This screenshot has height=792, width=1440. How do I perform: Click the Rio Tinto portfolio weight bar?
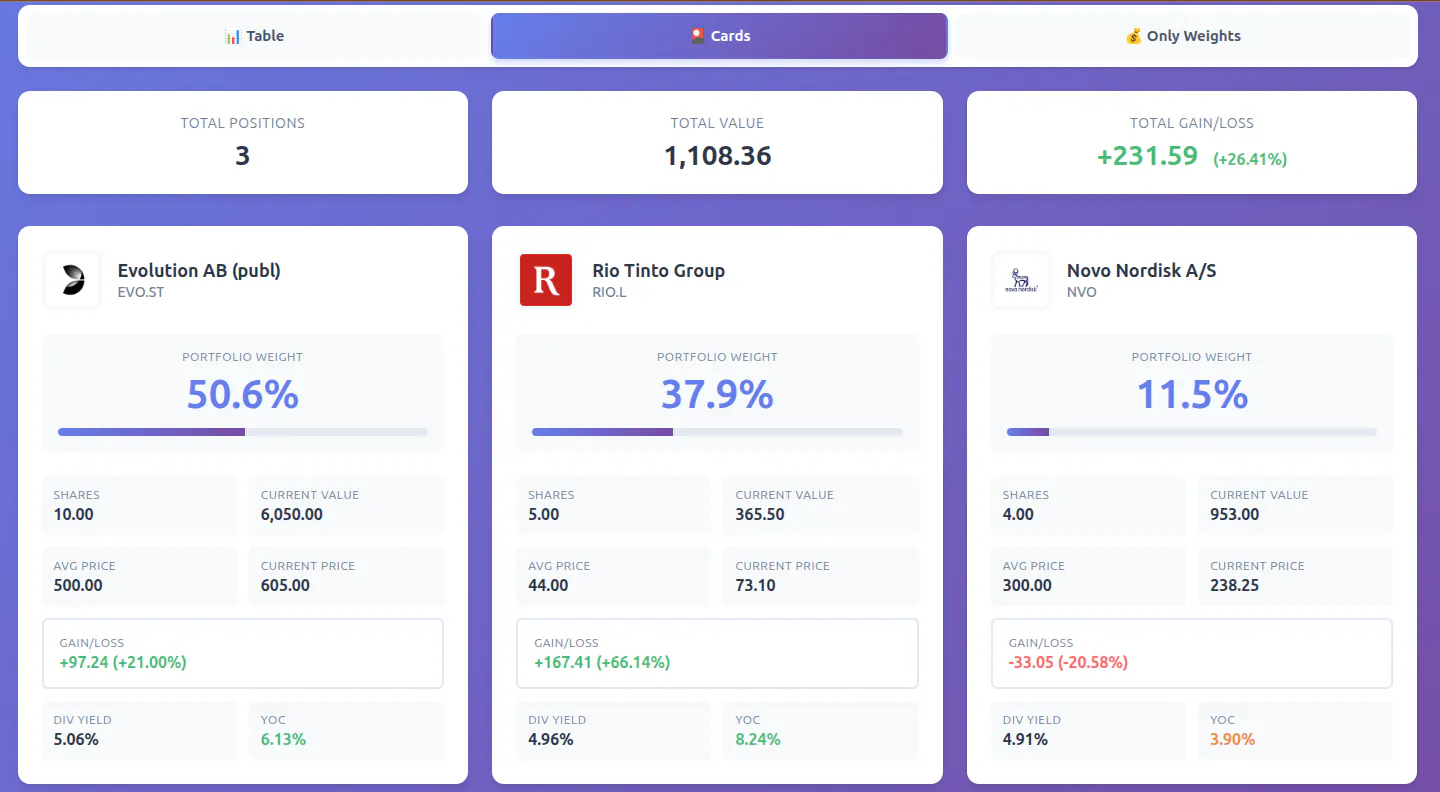[x=717, y=432]
